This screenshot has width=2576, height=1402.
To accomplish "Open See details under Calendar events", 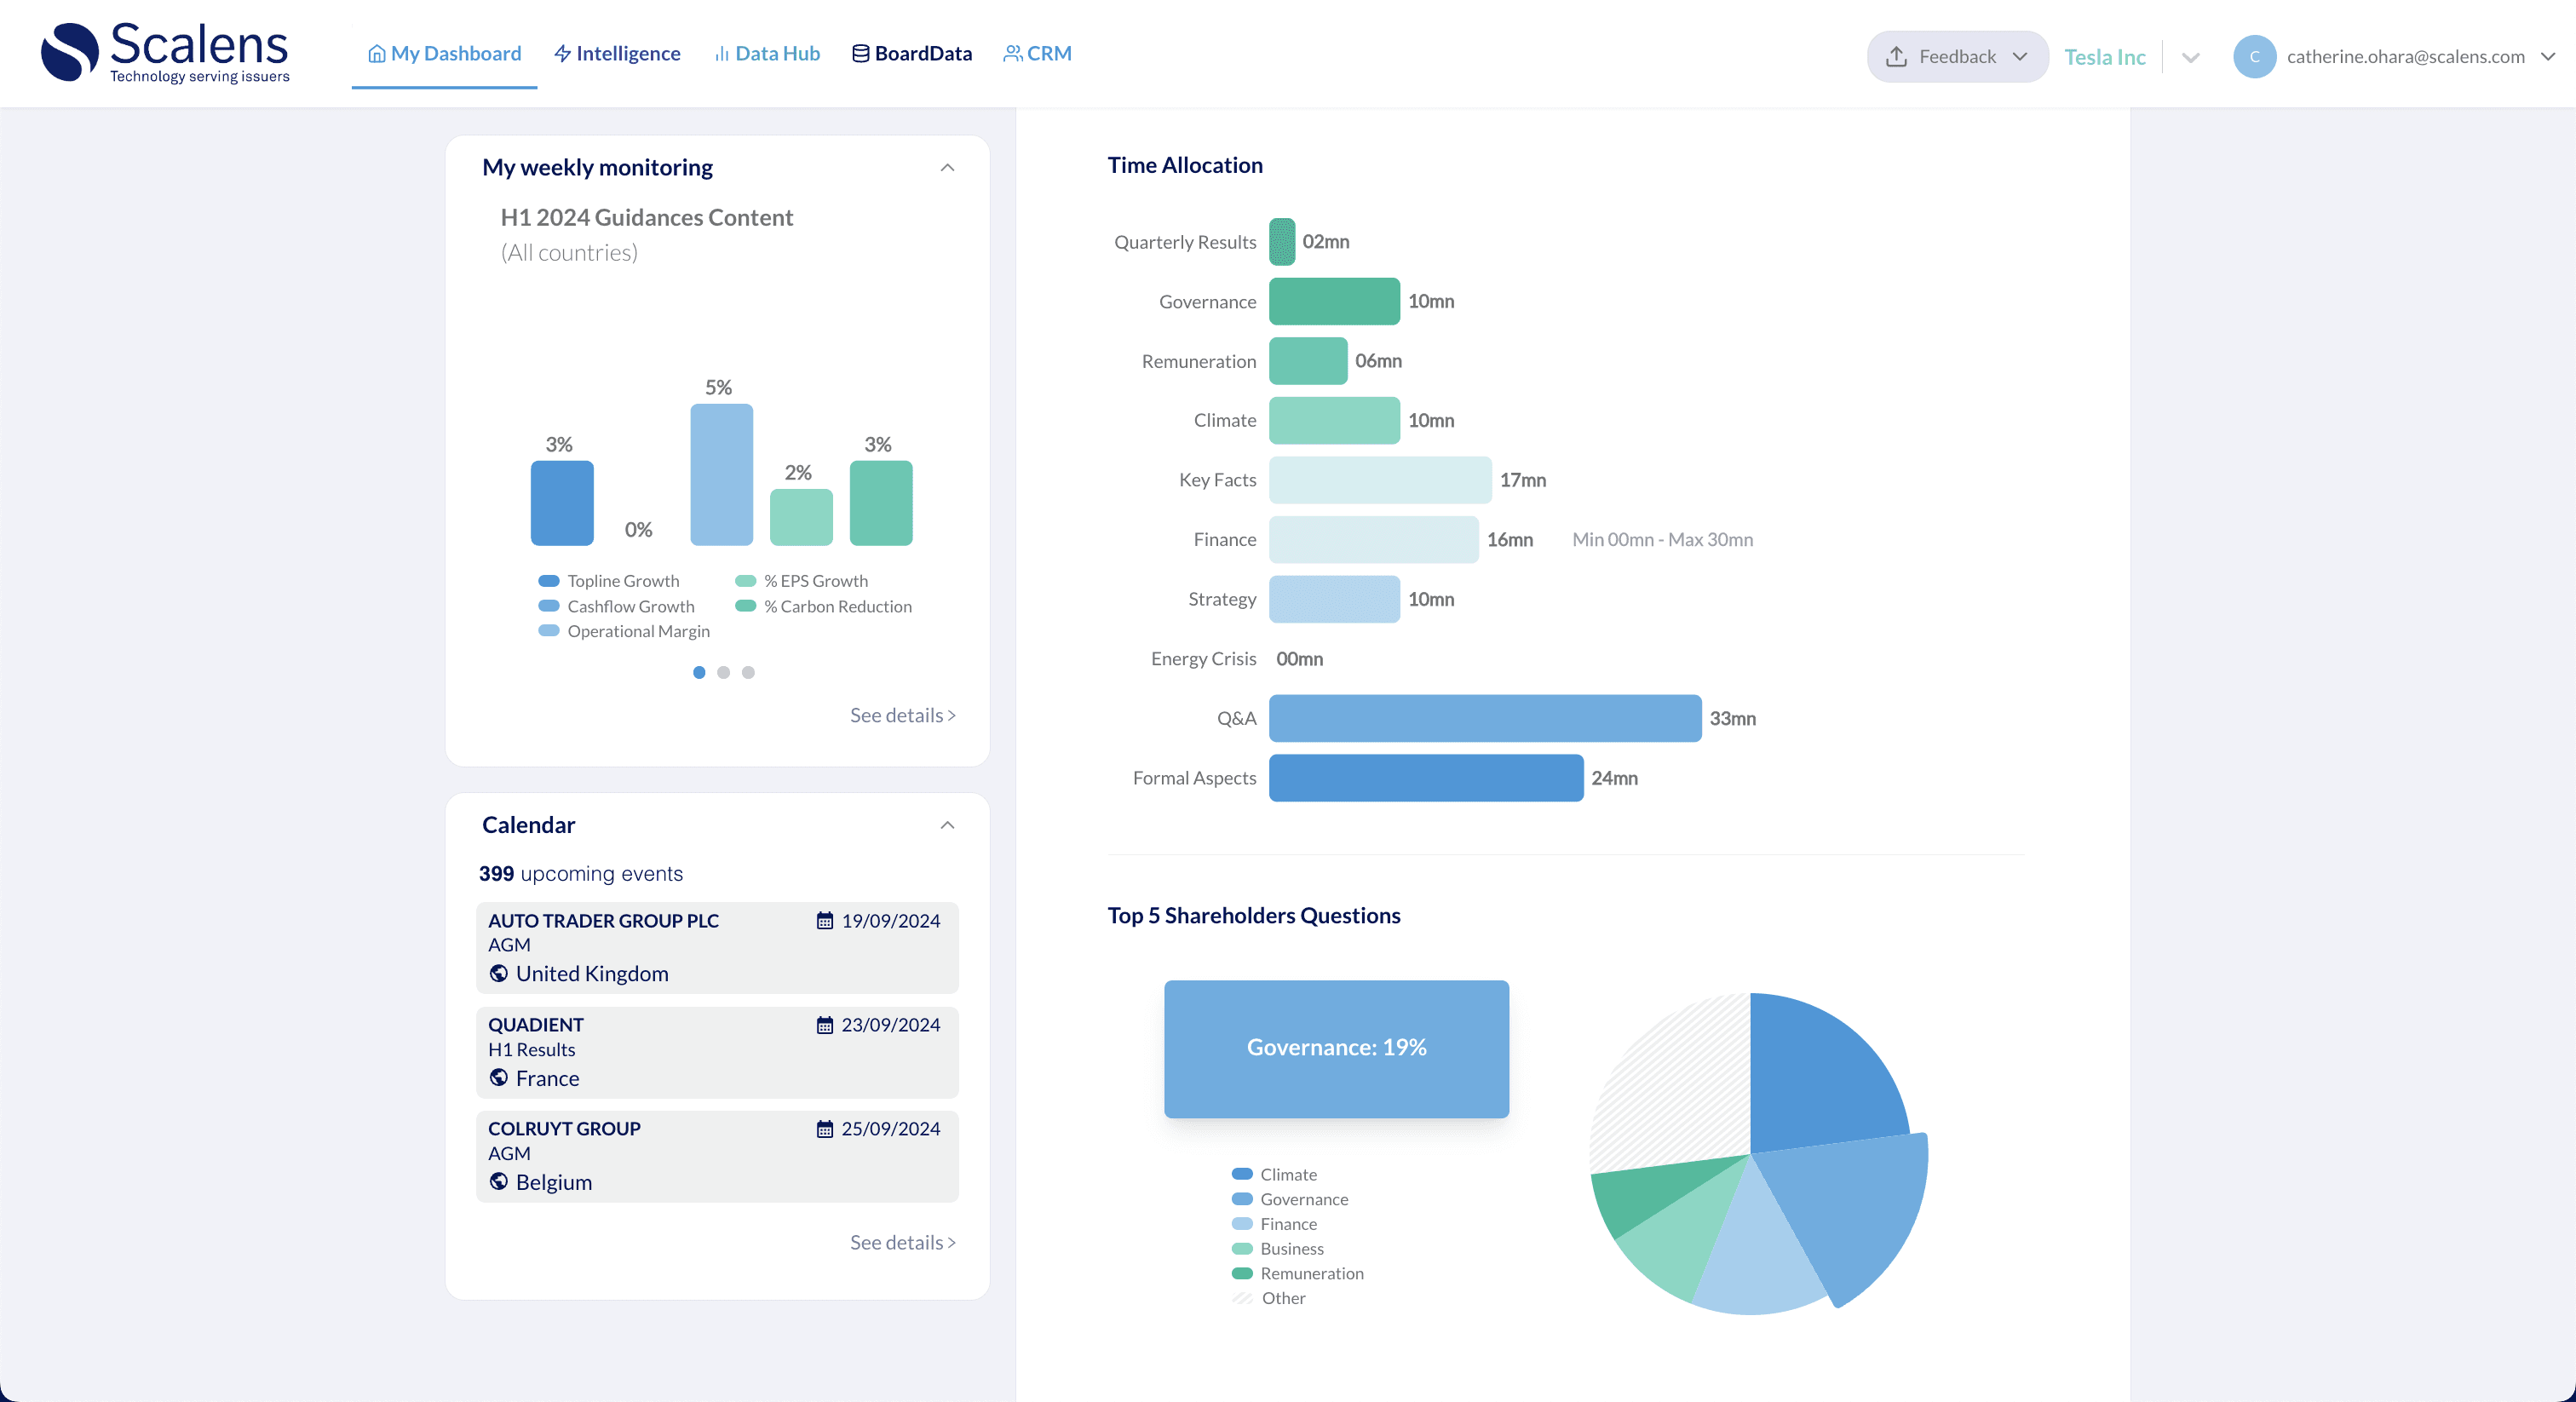I will pos(902,1243).
